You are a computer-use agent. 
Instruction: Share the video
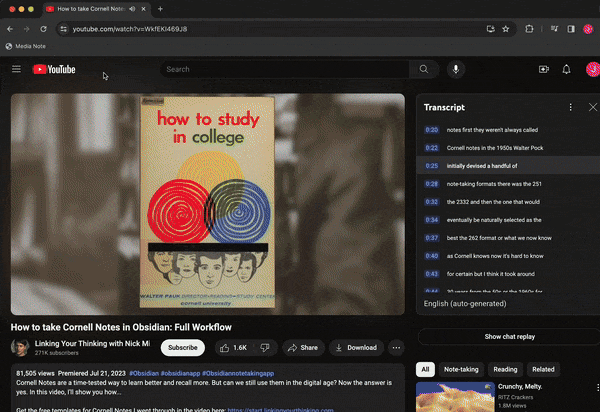pos(303,348)
